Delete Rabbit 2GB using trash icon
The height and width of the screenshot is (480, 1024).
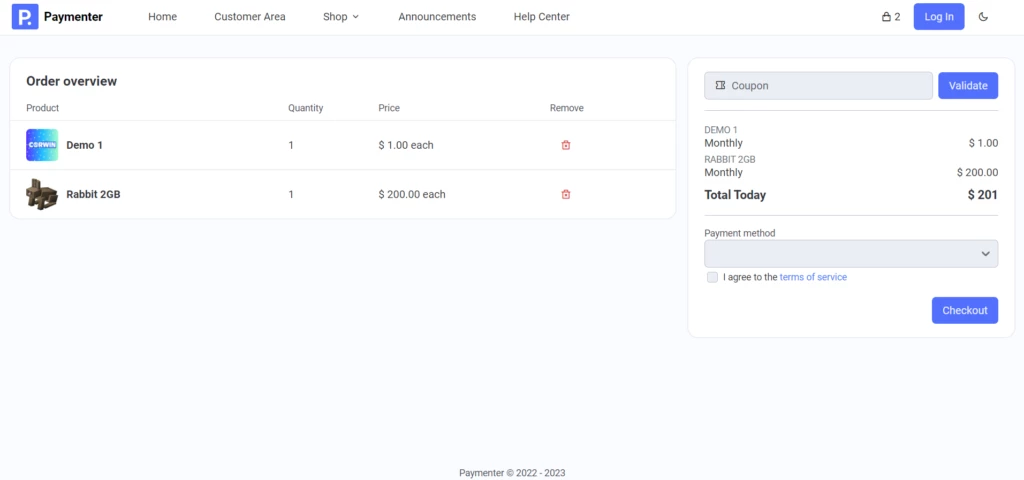pyautogui.click(x=566, y=194)
